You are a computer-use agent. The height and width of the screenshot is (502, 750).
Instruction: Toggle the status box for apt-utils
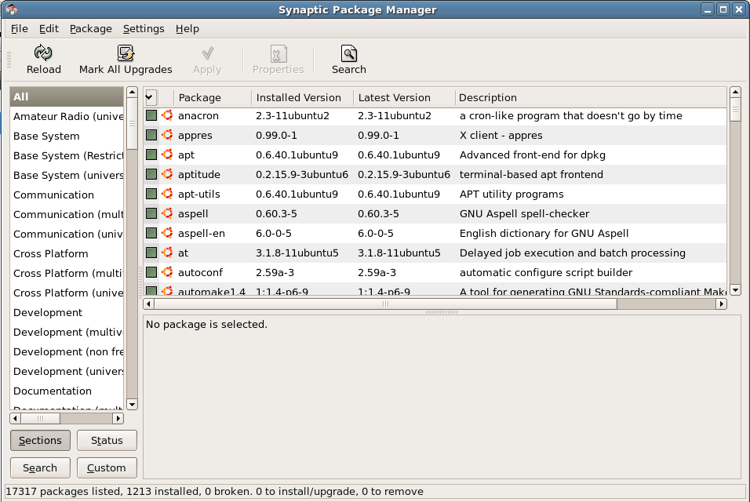pos(151,194)
